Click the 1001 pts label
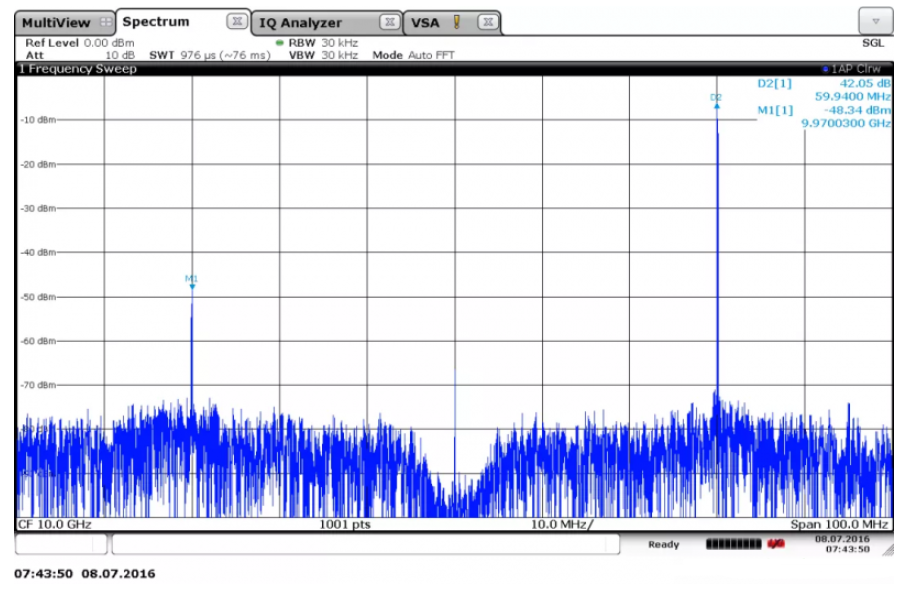Image resolution: width=914 pixels, height=593 pixels. click(x=344, y=524)
